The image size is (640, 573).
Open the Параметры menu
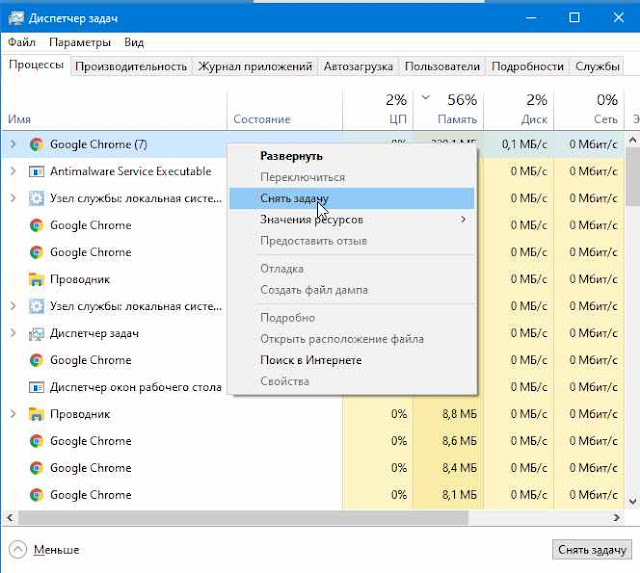pos(80,42)
